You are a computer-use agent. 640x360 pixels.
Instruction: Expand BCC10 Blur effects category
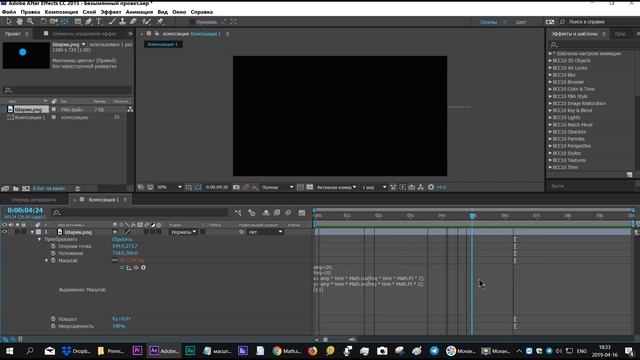click(550, 75)
